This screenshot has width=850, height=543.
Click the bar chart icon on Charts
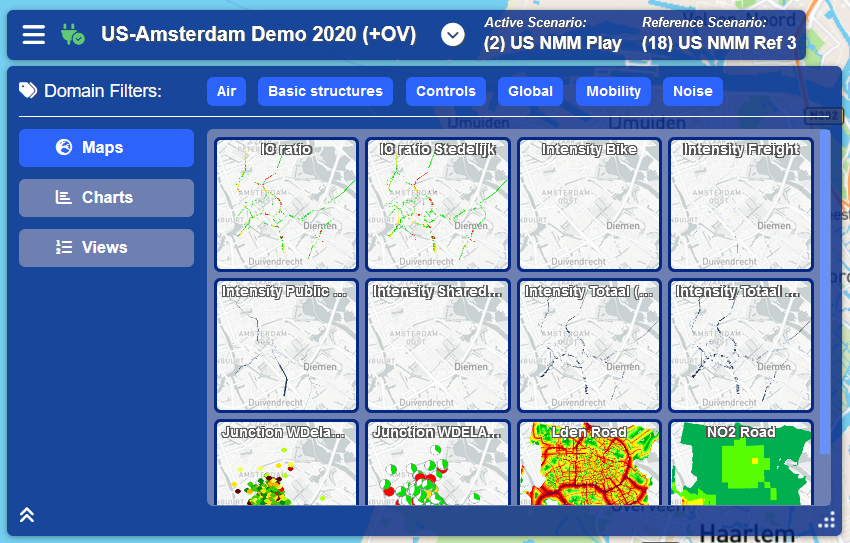tap(63, 197)
